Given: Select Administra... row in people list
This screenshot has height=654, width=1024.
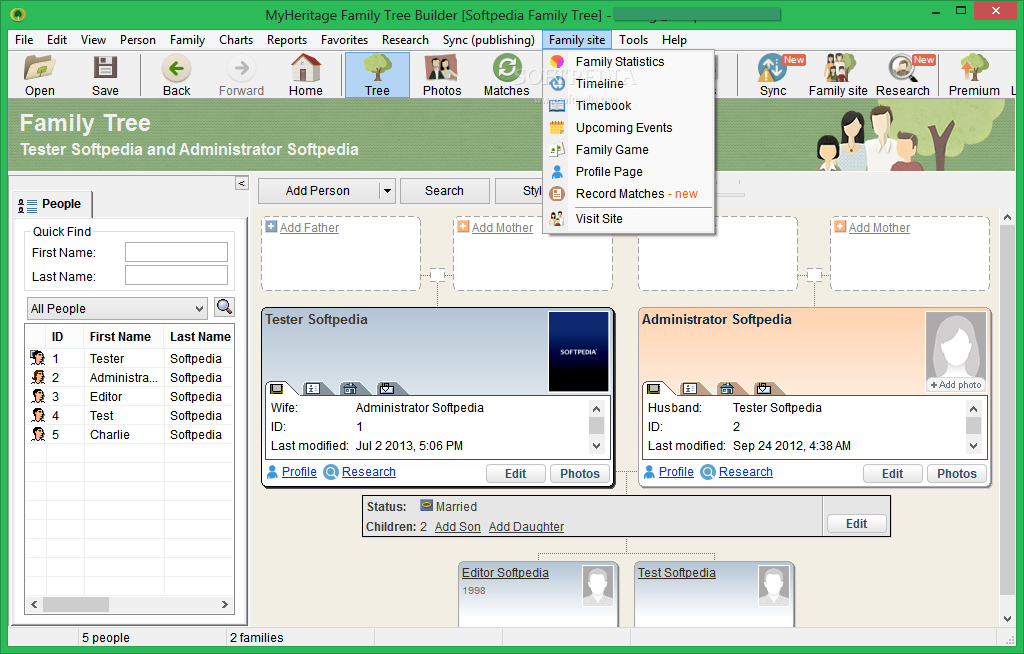Looking at the screenshot, I should tap(131, 378).
